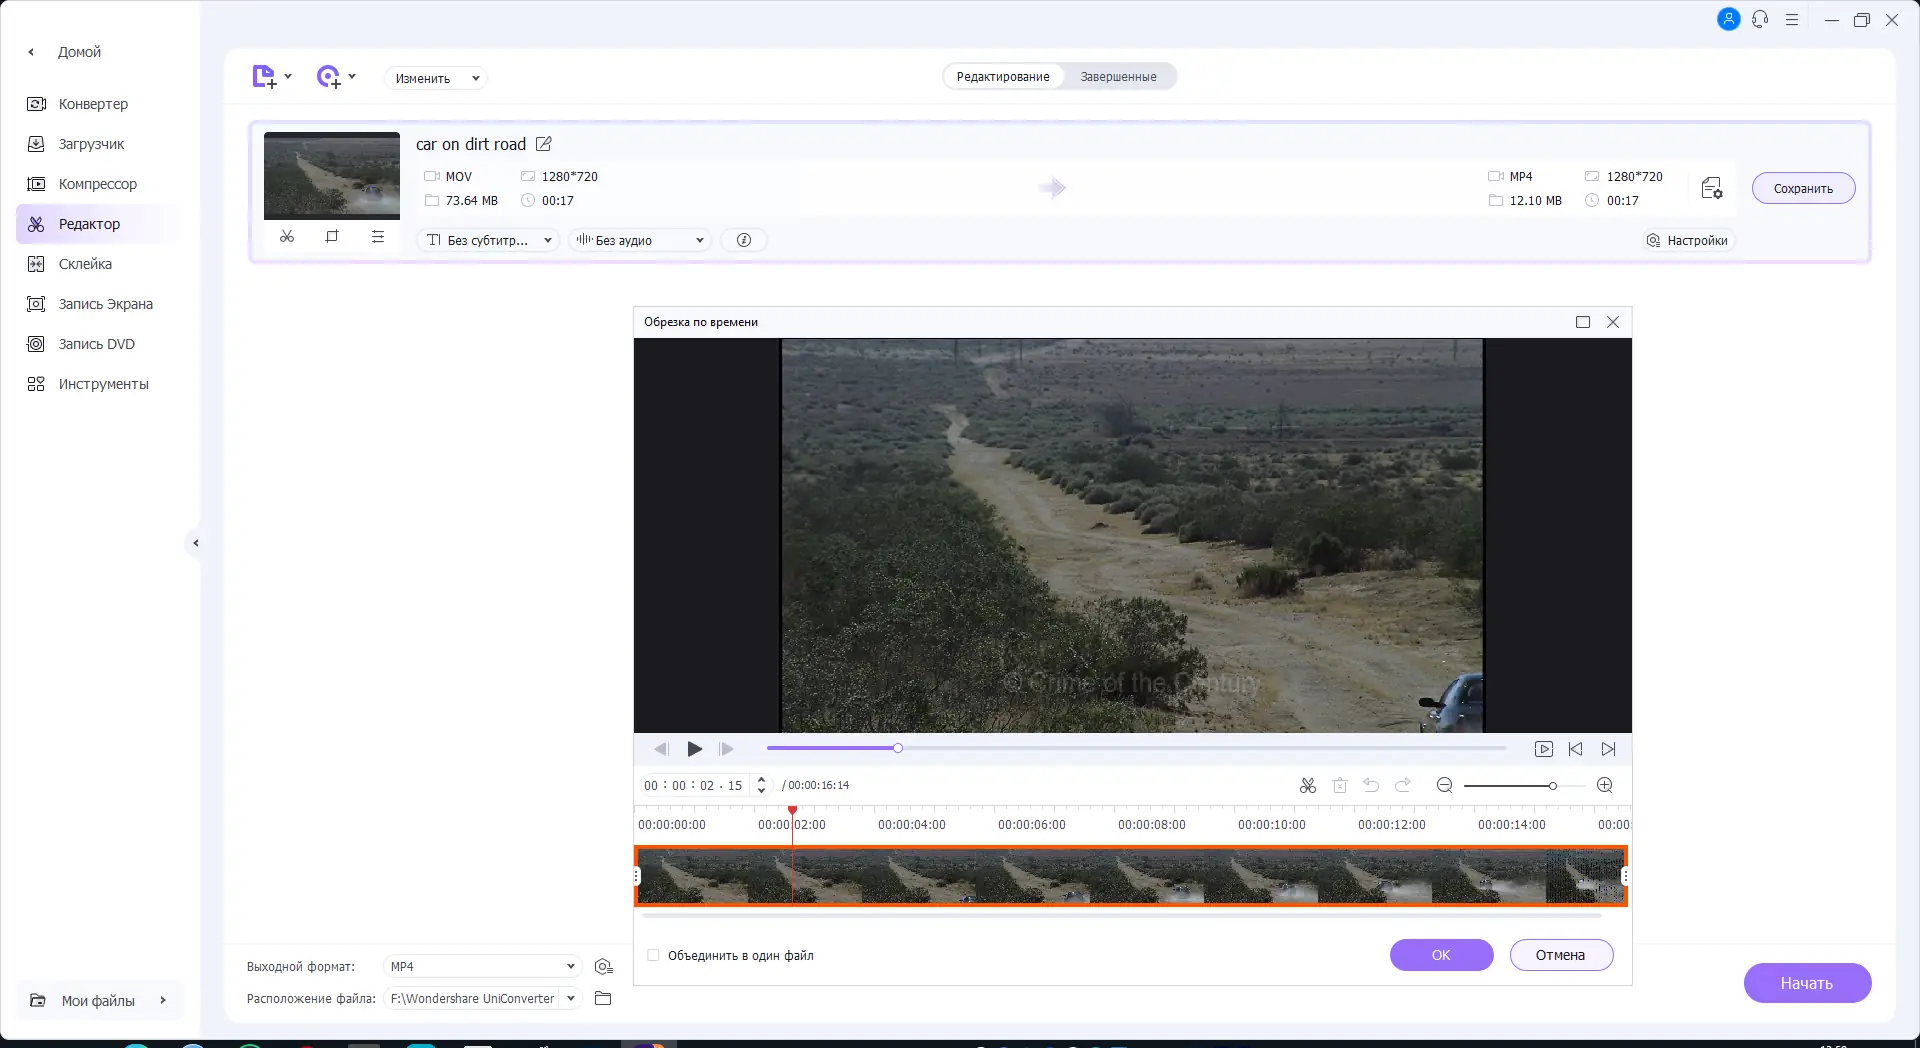The height and width of the screenshot is (1048, 1920).
Task: Increase the timecode with the up stepper arrow
Action: [x=761, y=780]
